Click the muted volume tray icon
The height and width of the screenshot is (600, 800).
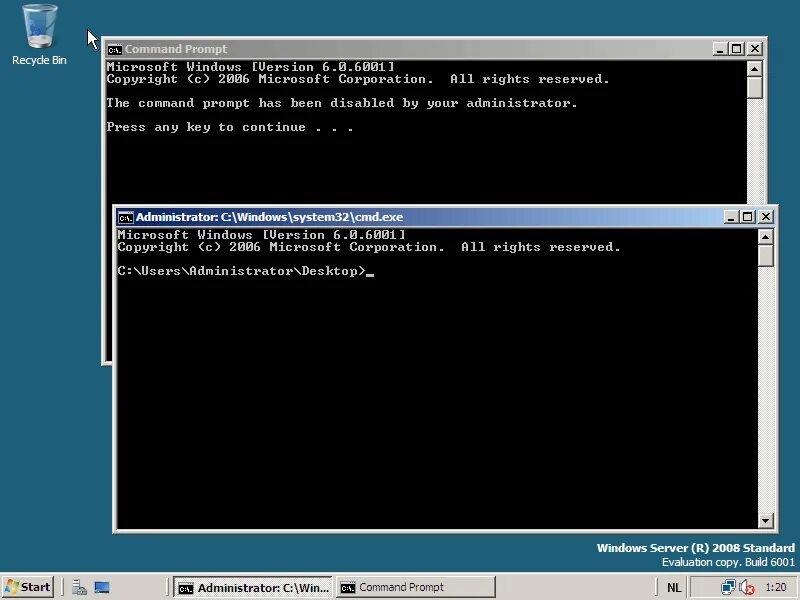(746, 588)
